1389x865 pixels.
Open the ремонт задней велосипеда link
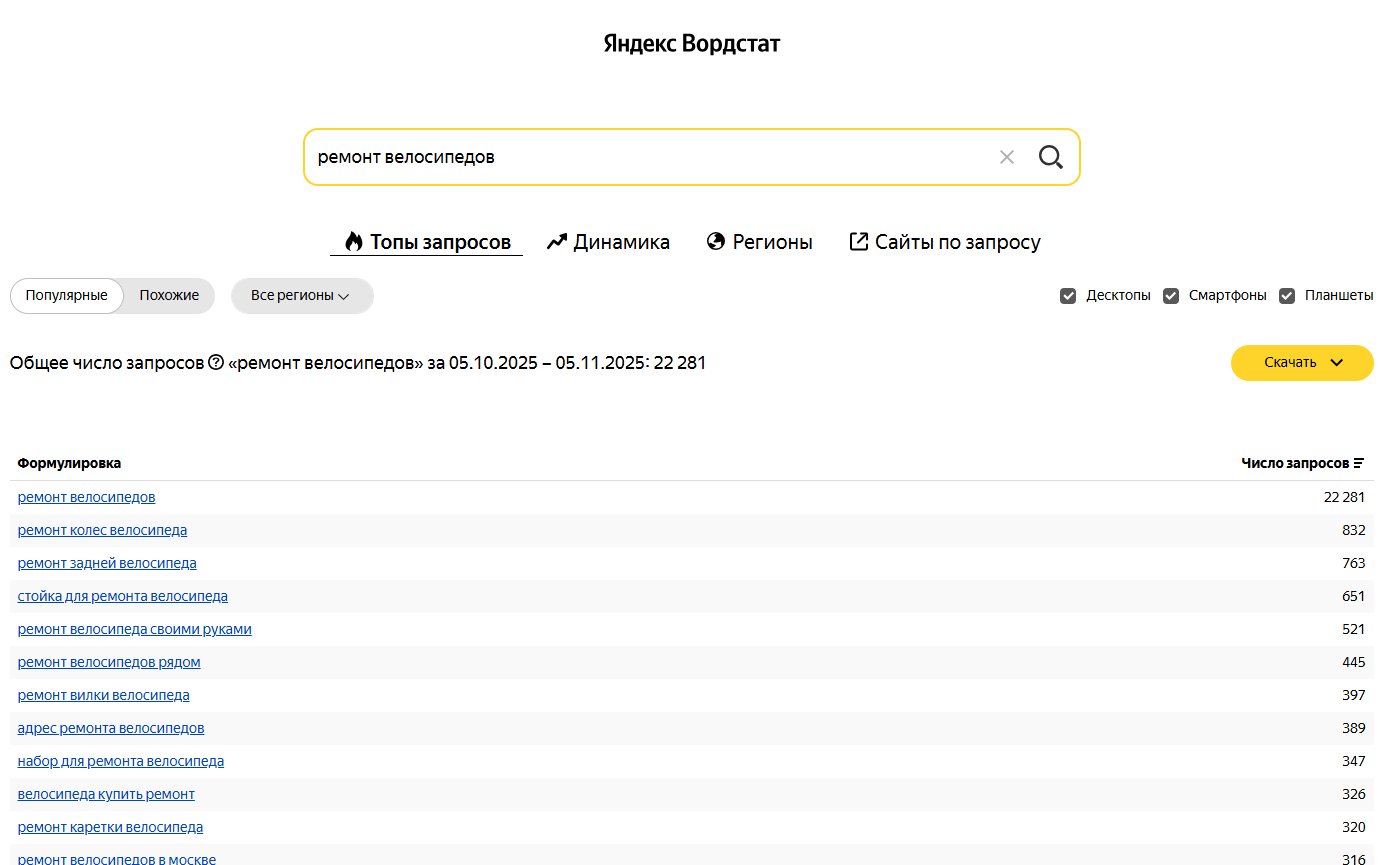[107, 563]
